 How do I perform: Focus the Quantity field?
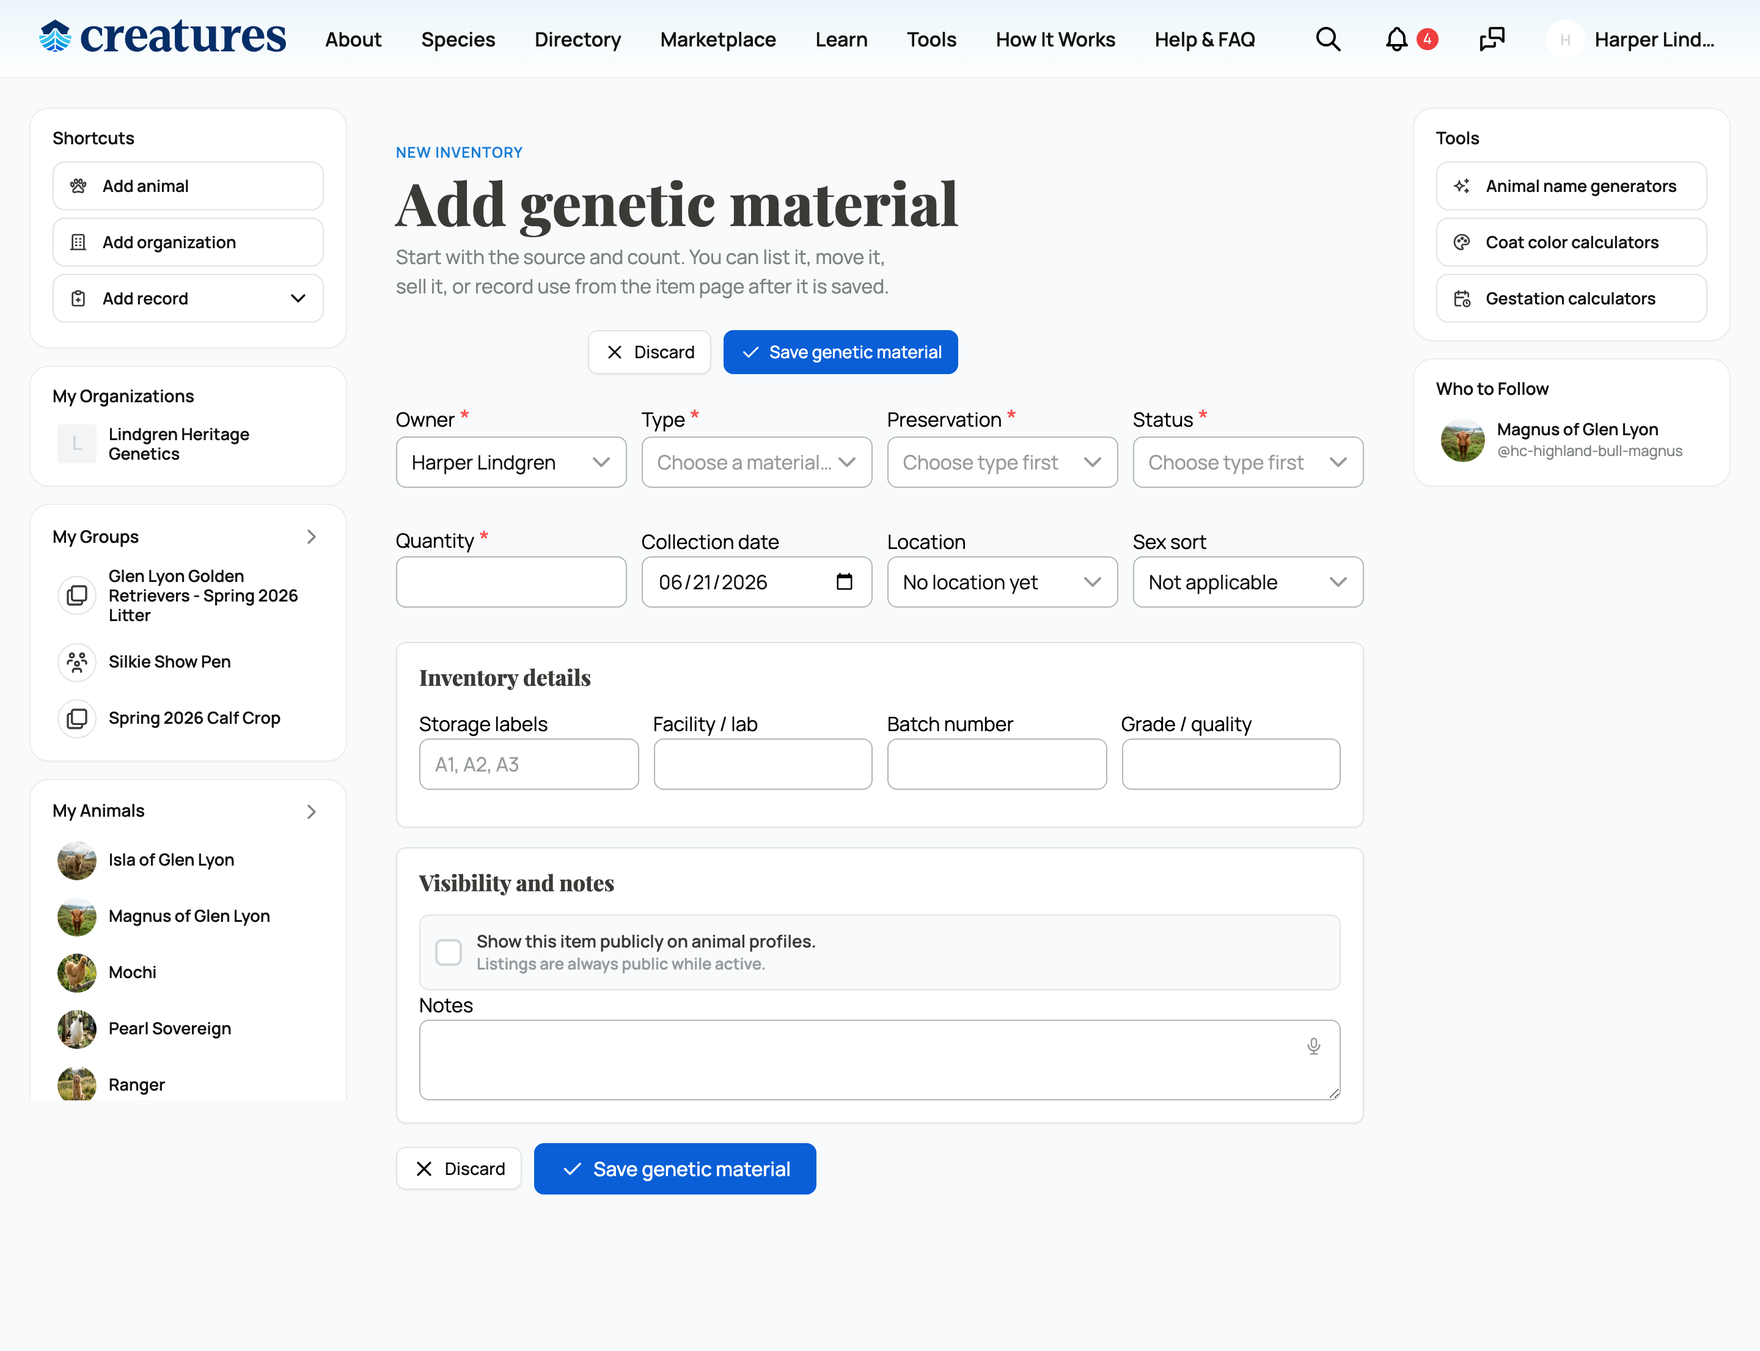511,582
